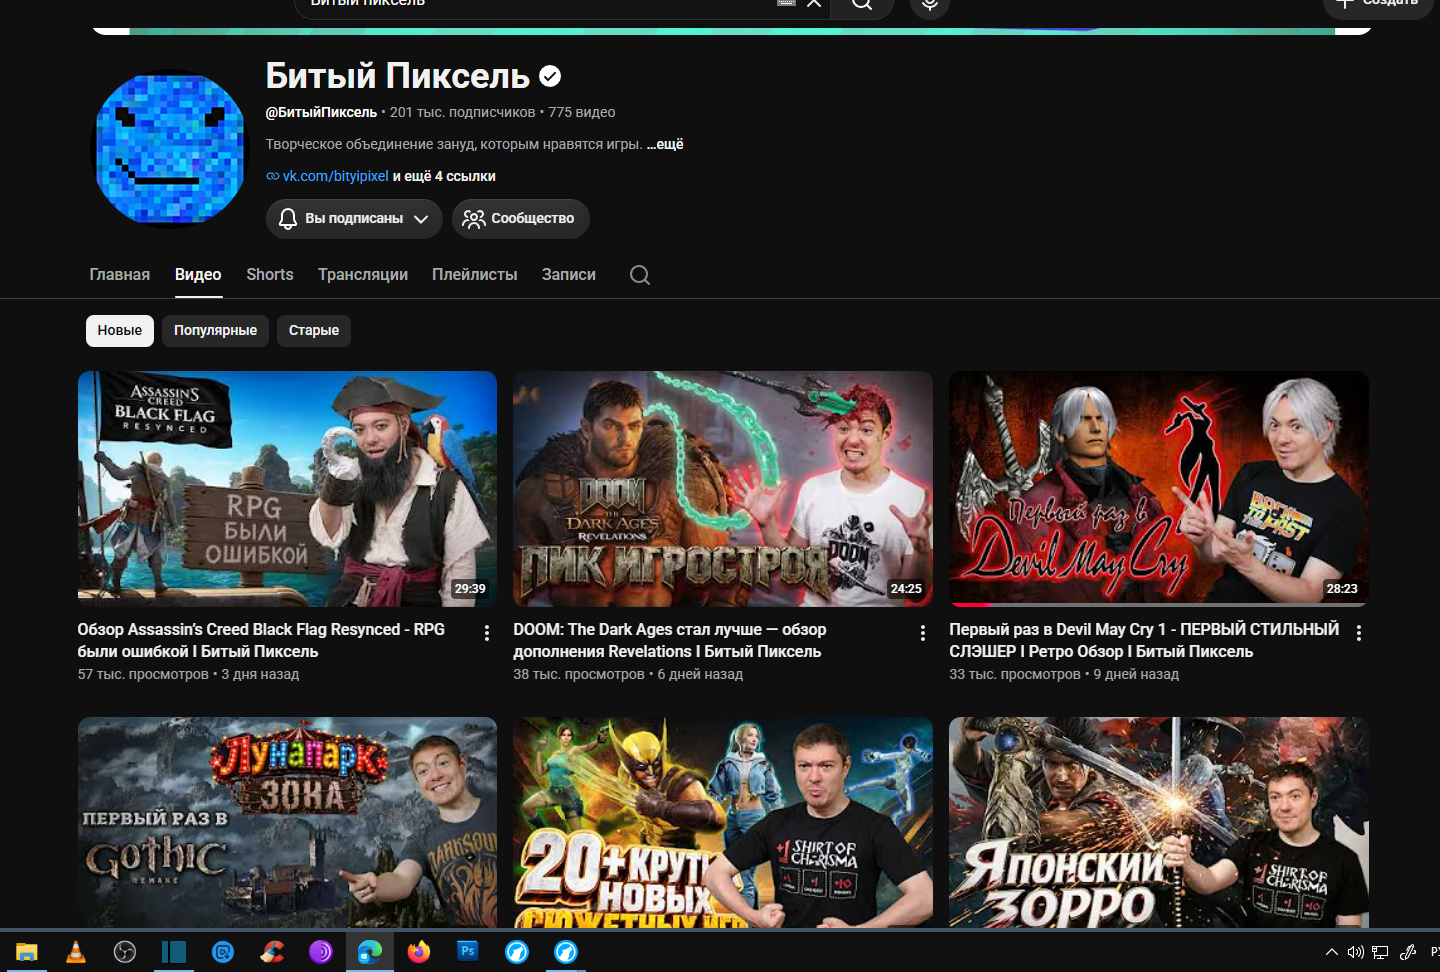Click the volume speaker icon in system tray
This screenshot has height=972, width=1440.
click(x=1356, y=952)
